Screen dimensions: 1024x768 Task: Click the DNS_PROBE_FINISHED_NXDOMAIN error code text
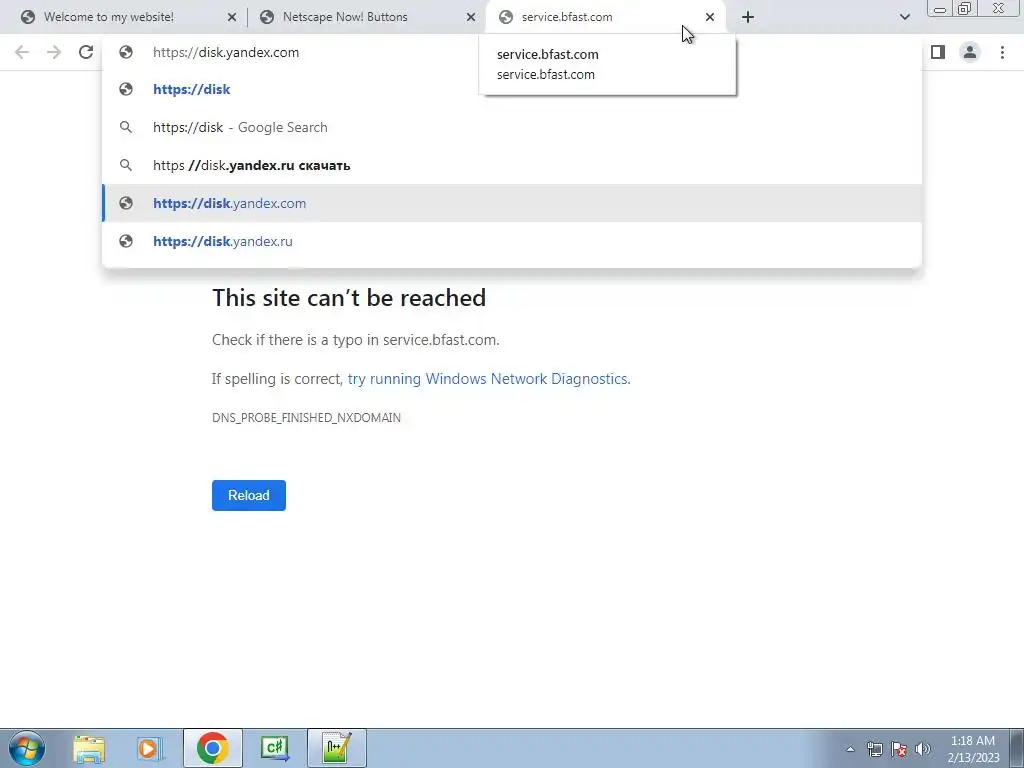click(x=306, y=417)
